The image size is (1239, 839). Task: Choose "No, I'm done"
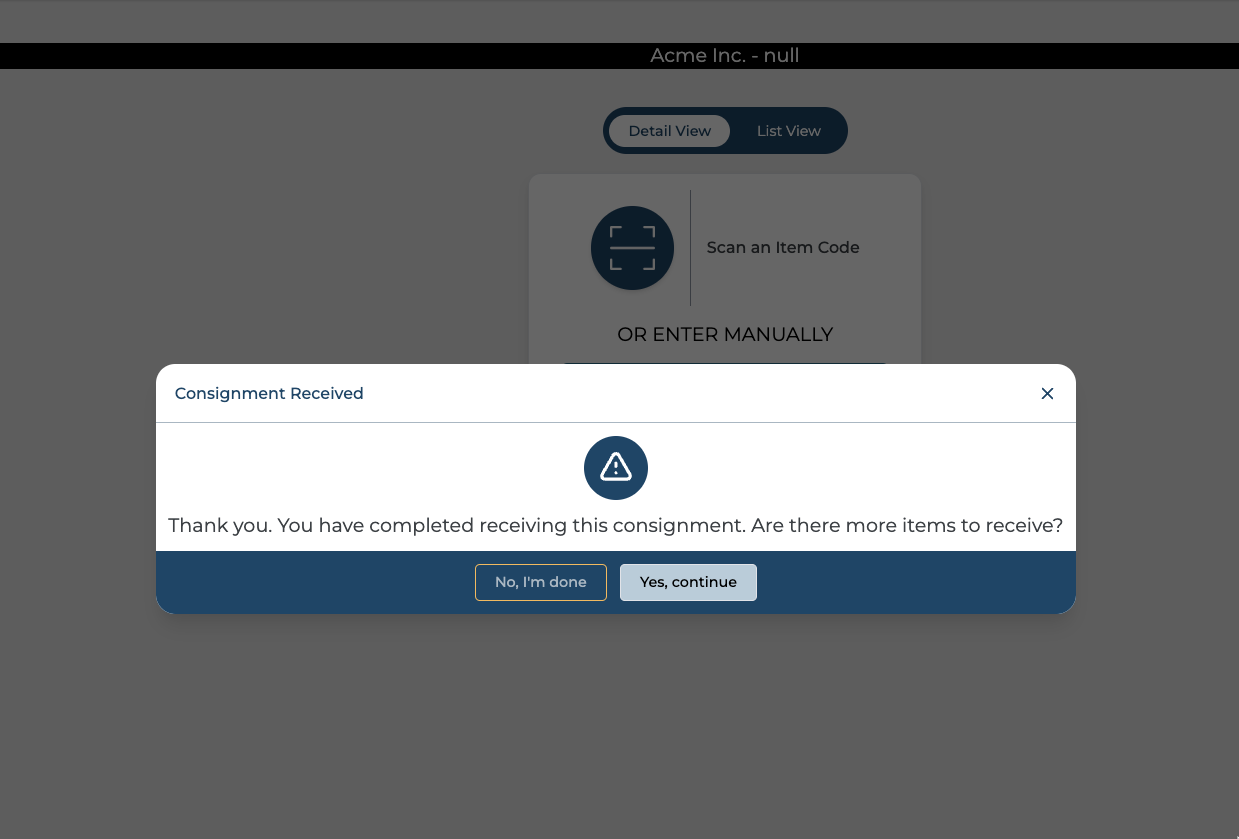pyautogui.click(x=540, y=582)
